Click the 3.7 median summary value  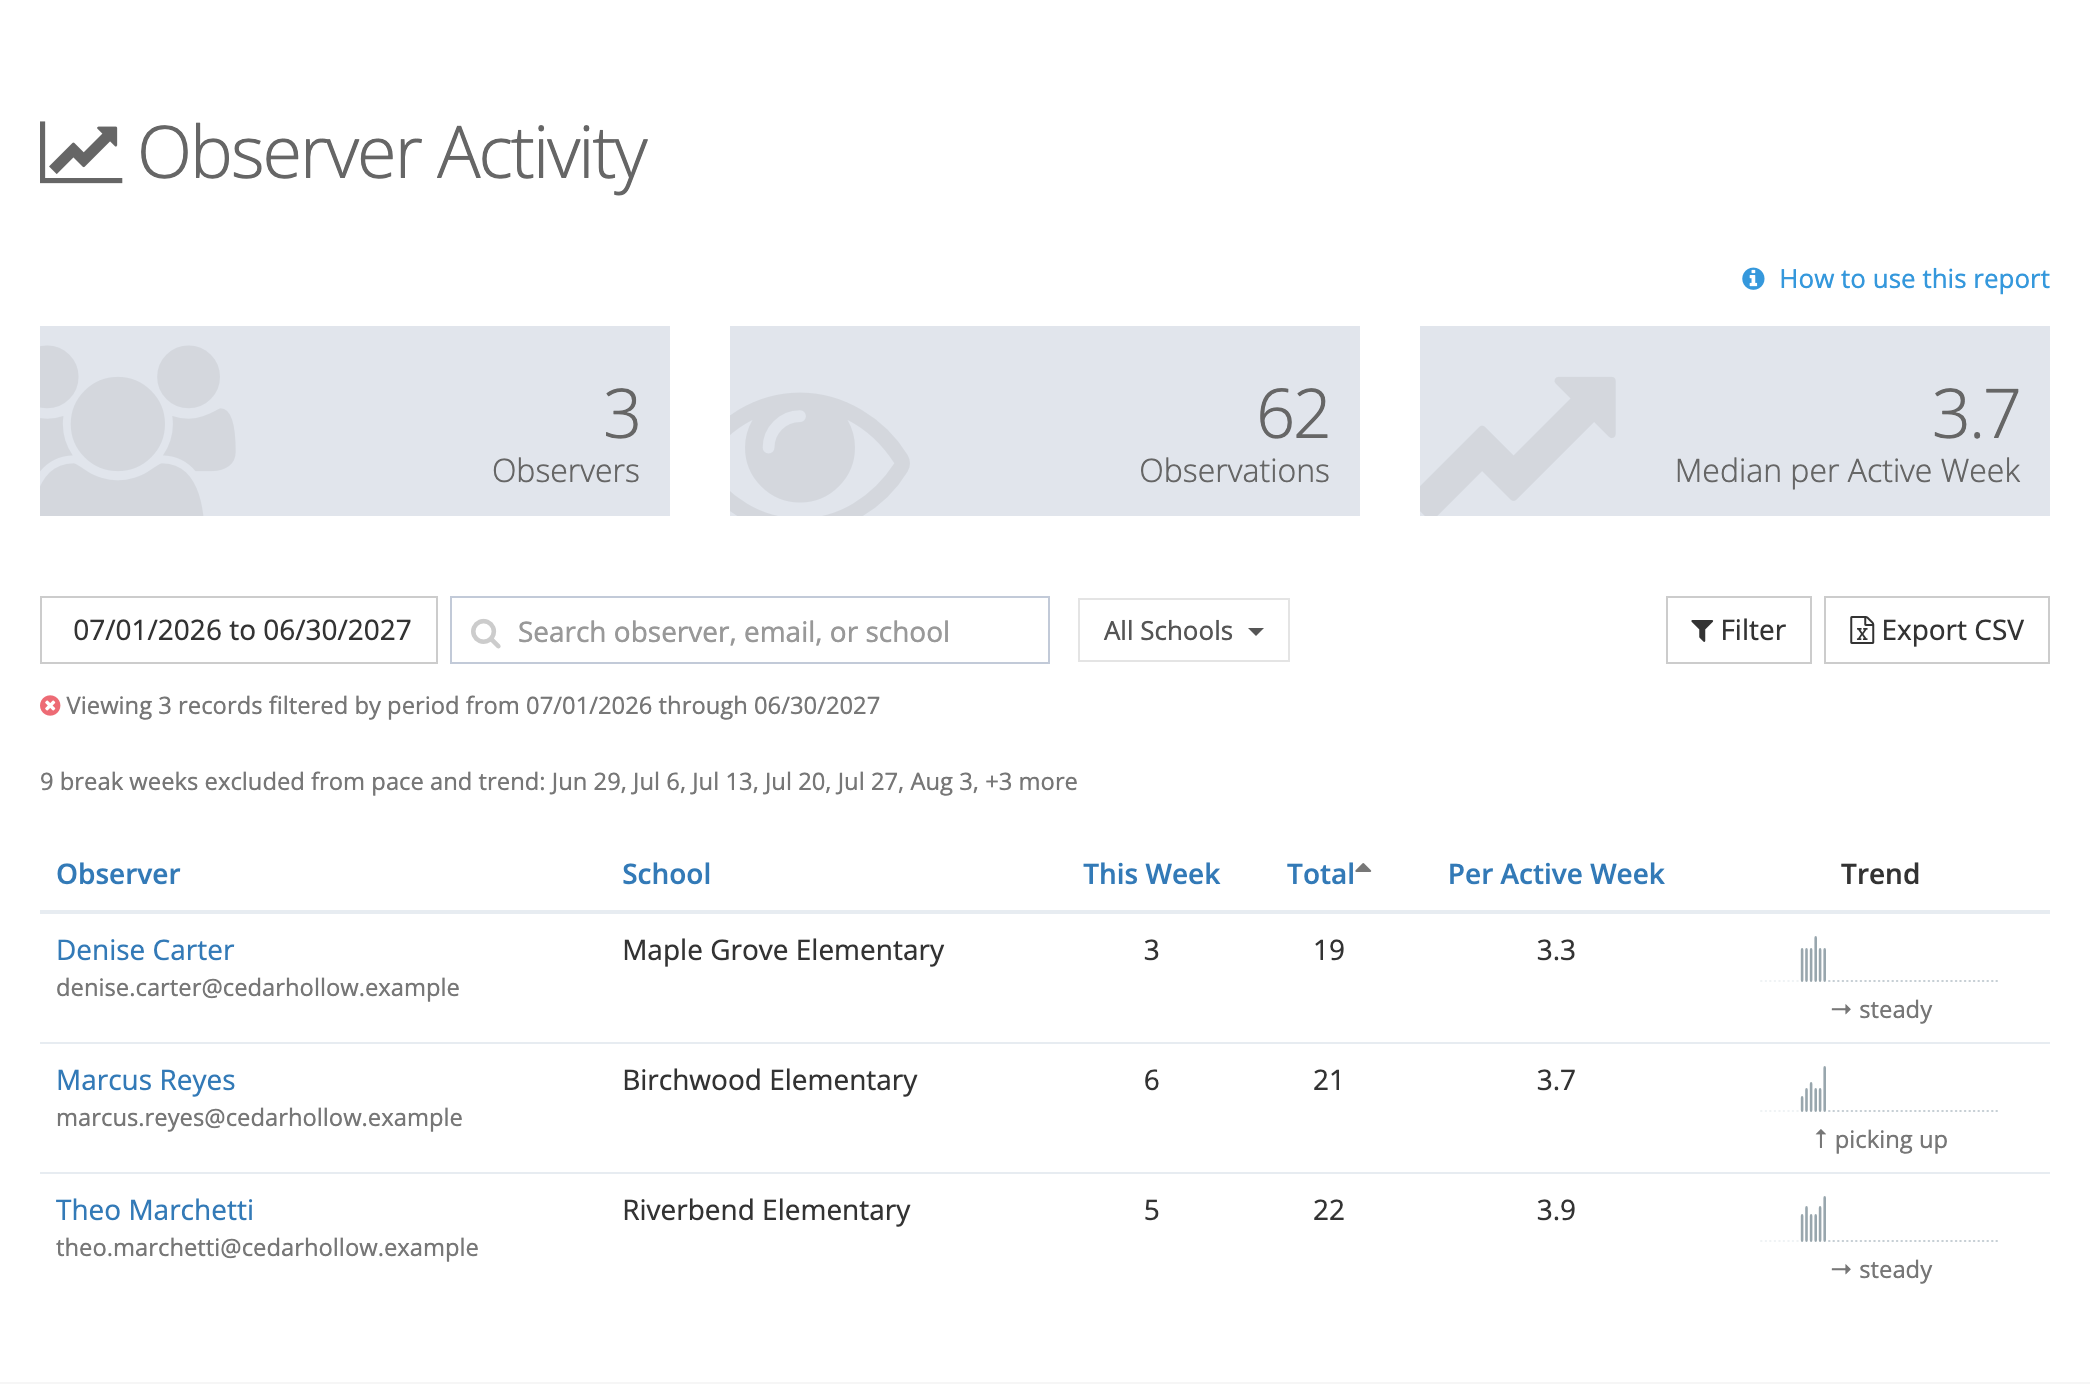[1975, 414]
